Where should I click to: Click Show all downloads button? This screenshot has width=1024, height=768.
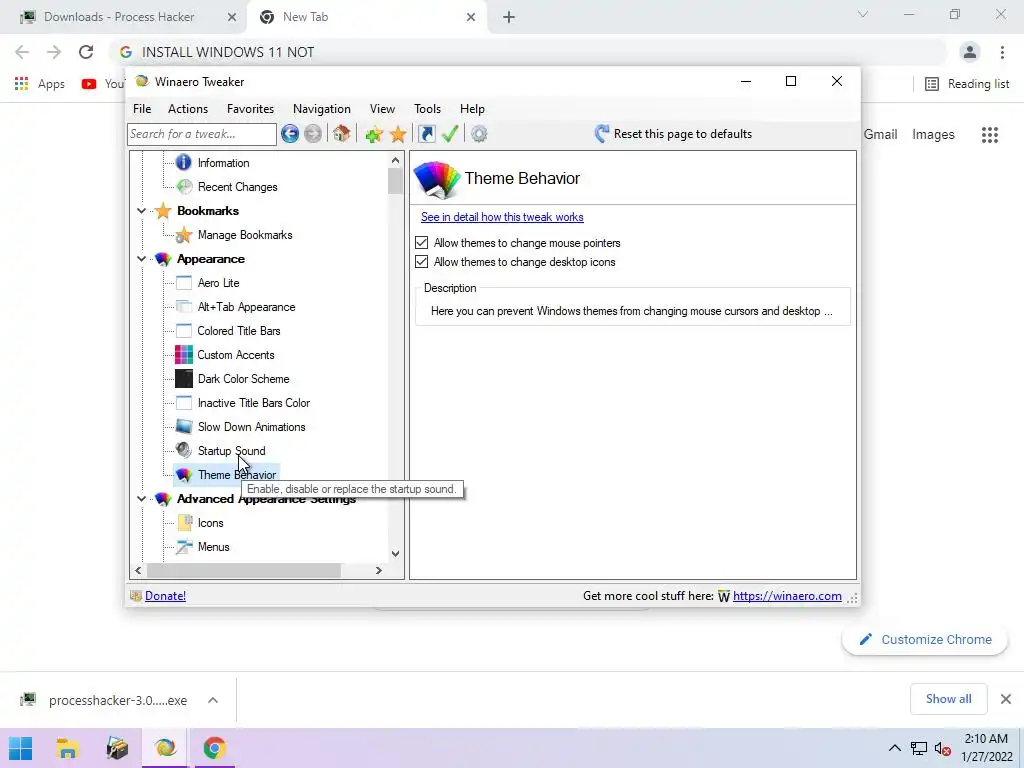(948, 699)
